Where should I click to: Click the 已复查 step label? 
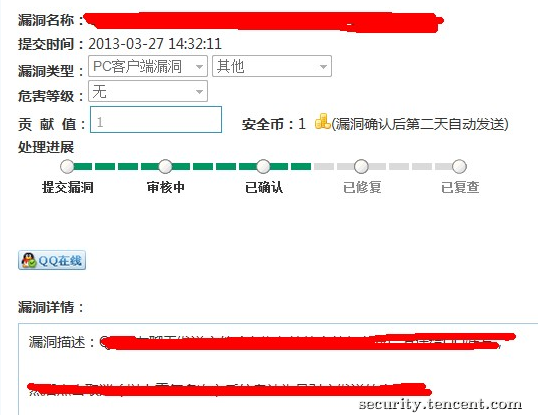tap(460, 187)
